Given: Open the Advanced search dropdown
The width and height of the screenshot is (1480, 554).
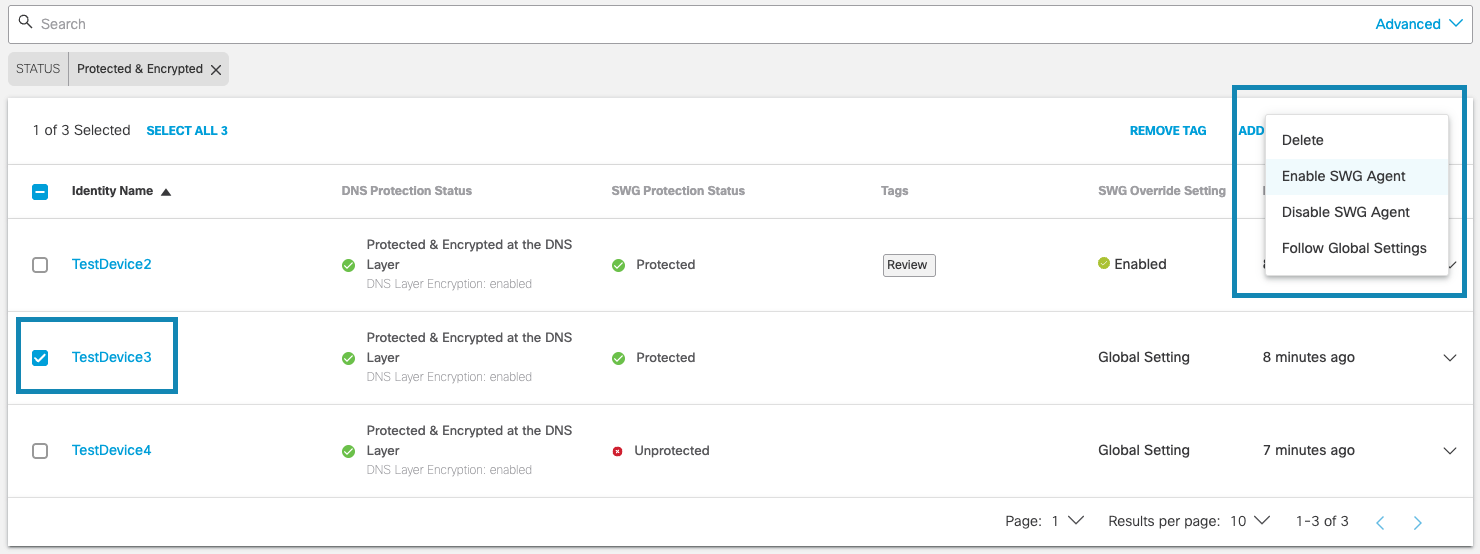Looking at the screenshot, I should tap(1419, 24).
